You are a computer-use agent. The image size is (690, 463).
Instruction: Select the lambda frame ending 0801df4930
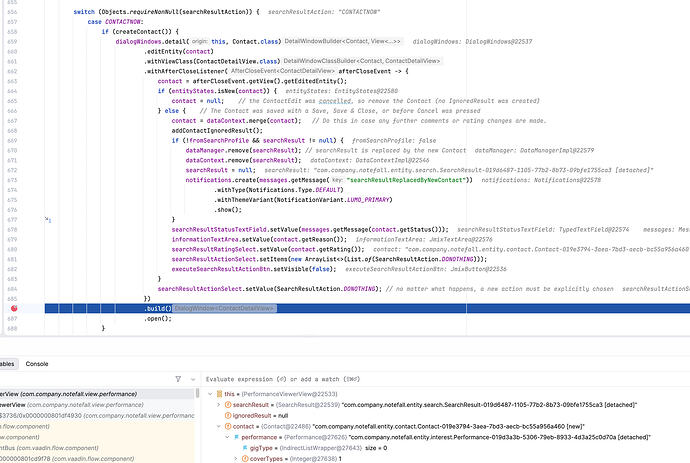(x=97, y=415)
